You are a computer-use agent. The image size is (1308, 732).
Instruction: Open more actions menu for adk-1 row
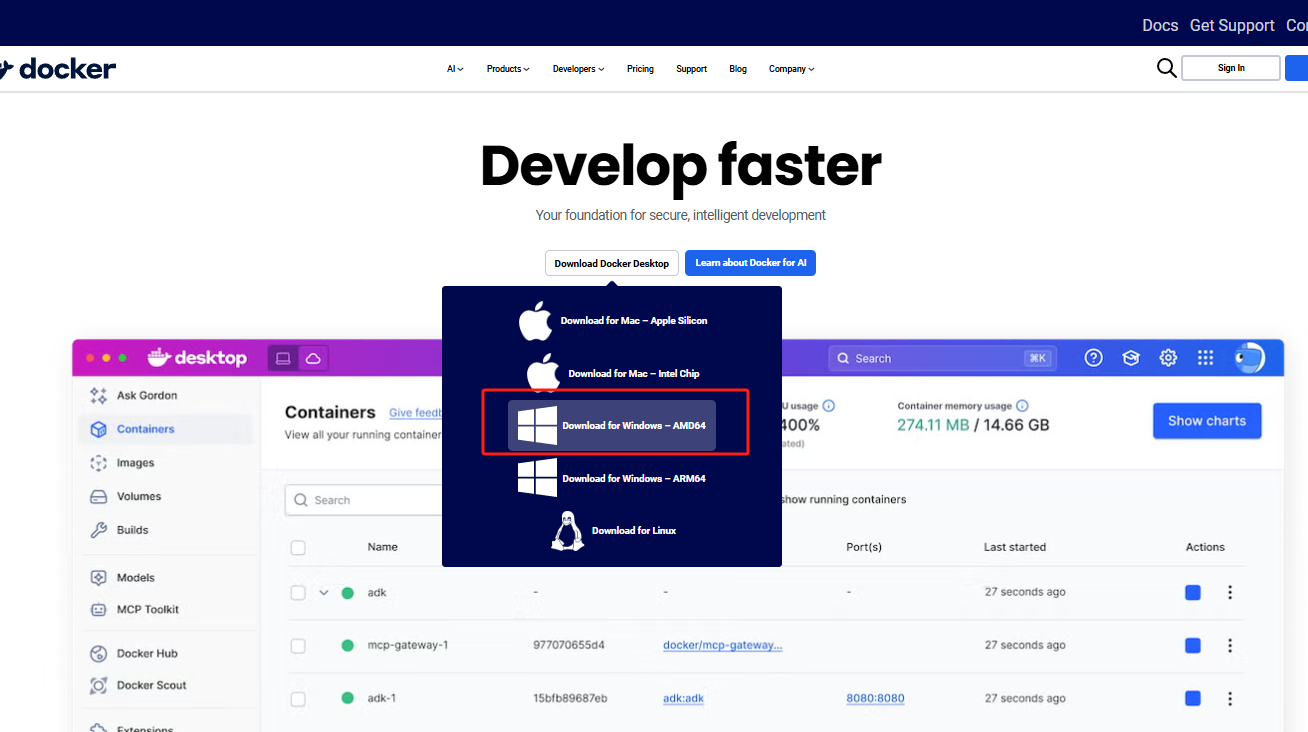1230,698
